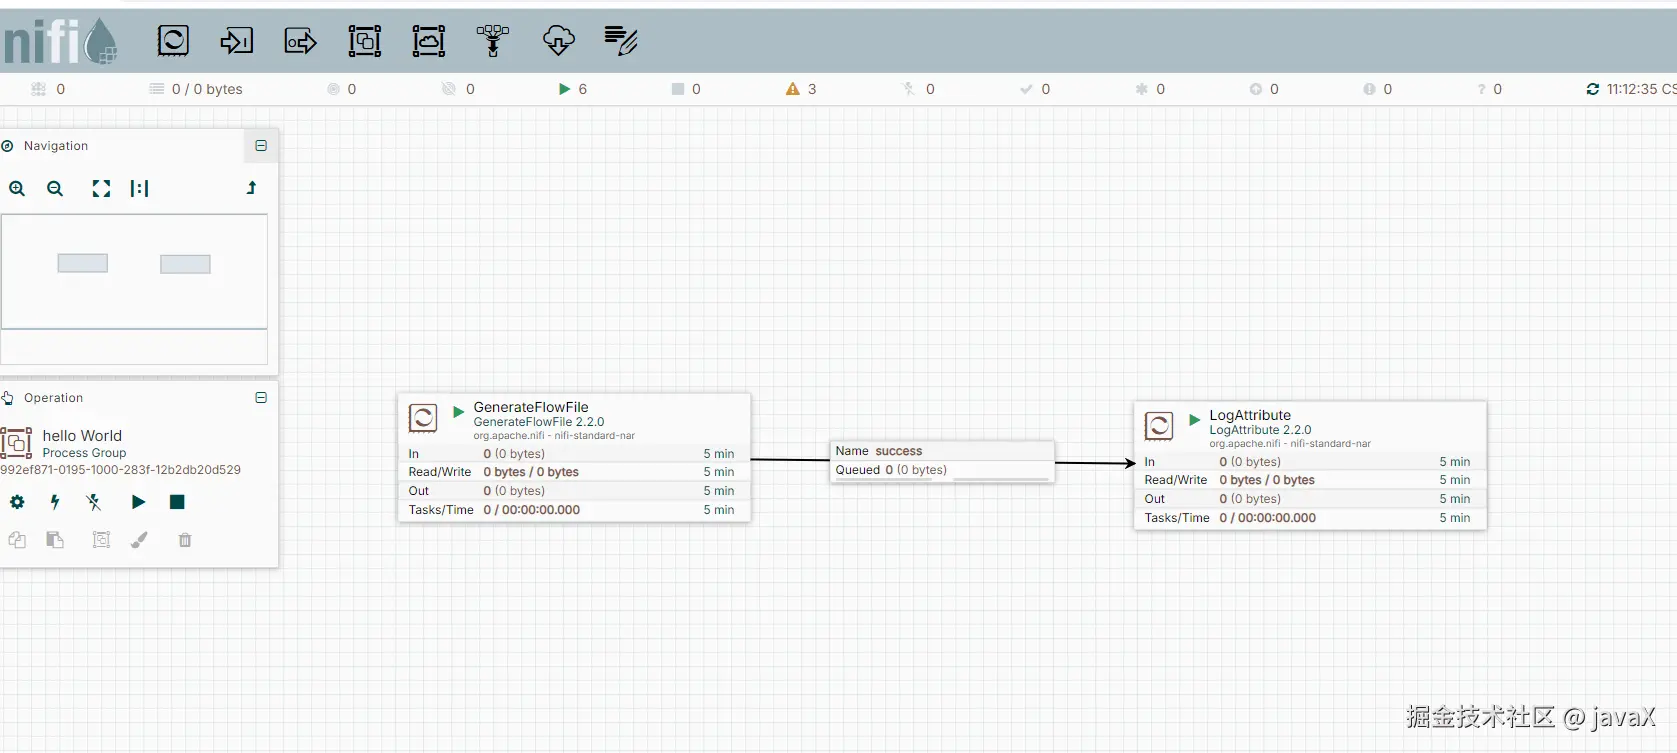Image resolution: width=1677 pixels, height=753 pixels.
Task: Collapse the Navigation panel
Action: (261, 146)
